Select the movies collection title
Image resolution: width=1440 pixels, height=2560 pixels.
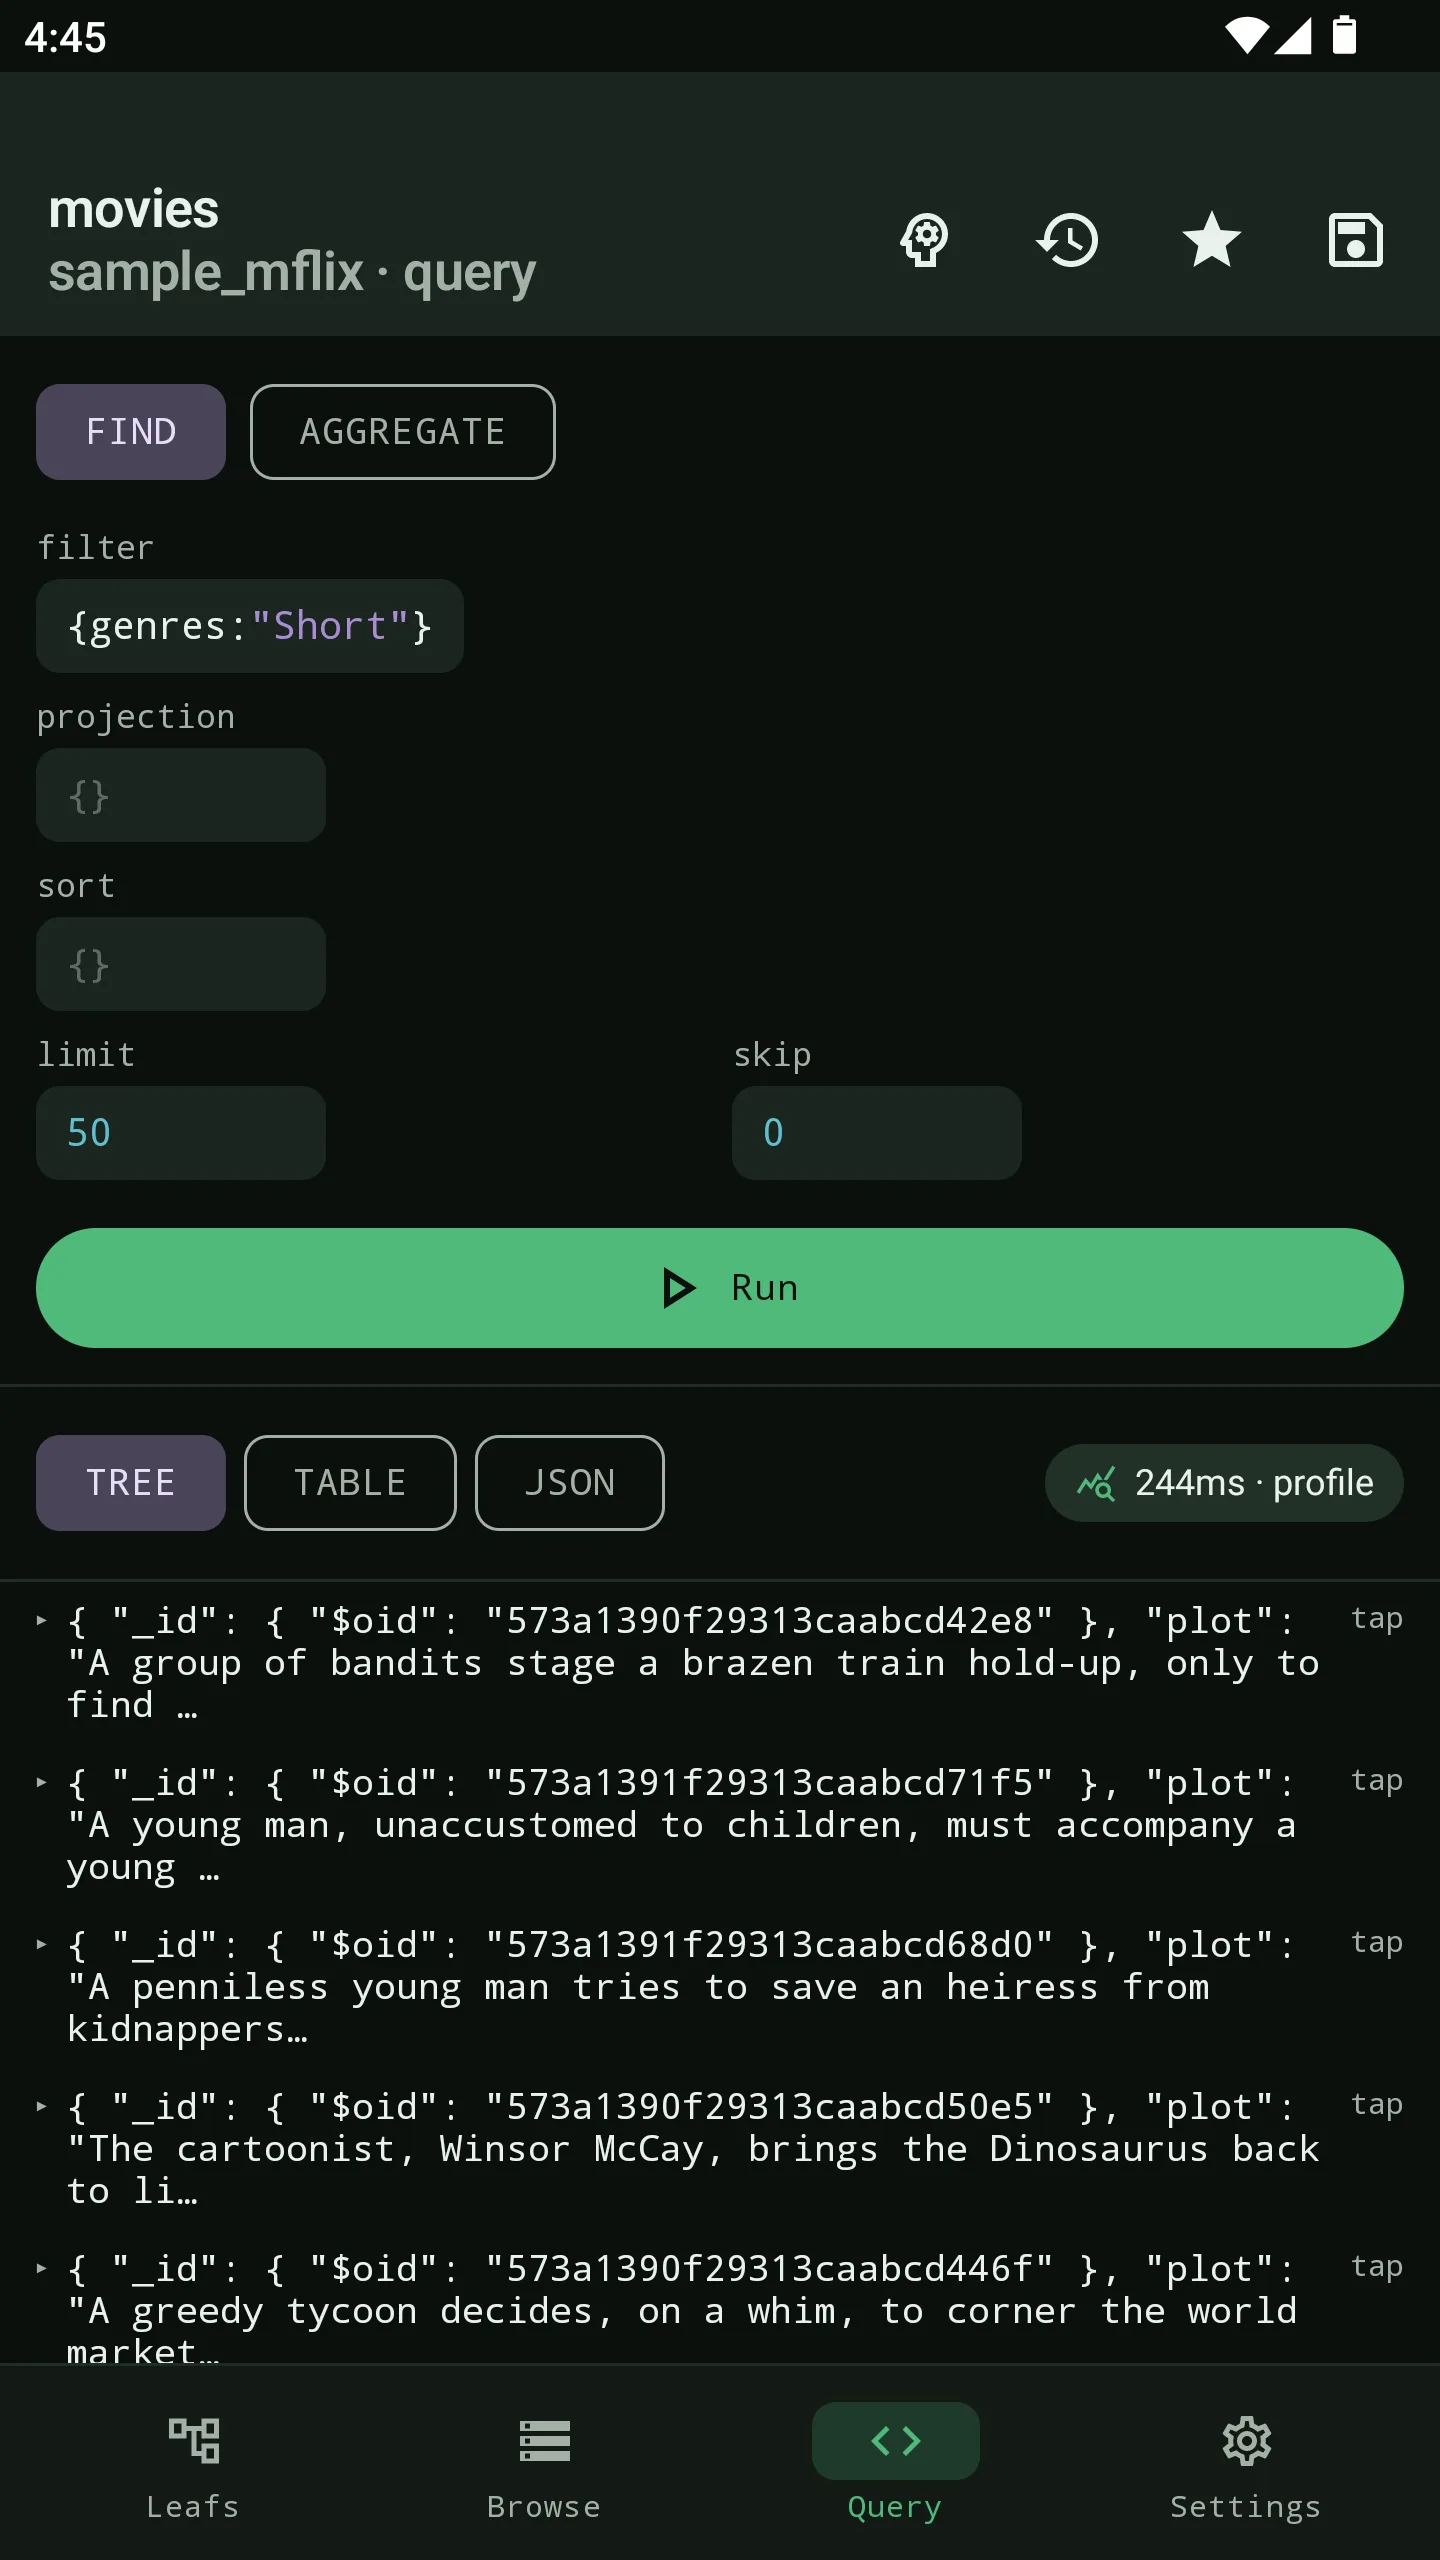pyautogui.click(x=134, y=210)
